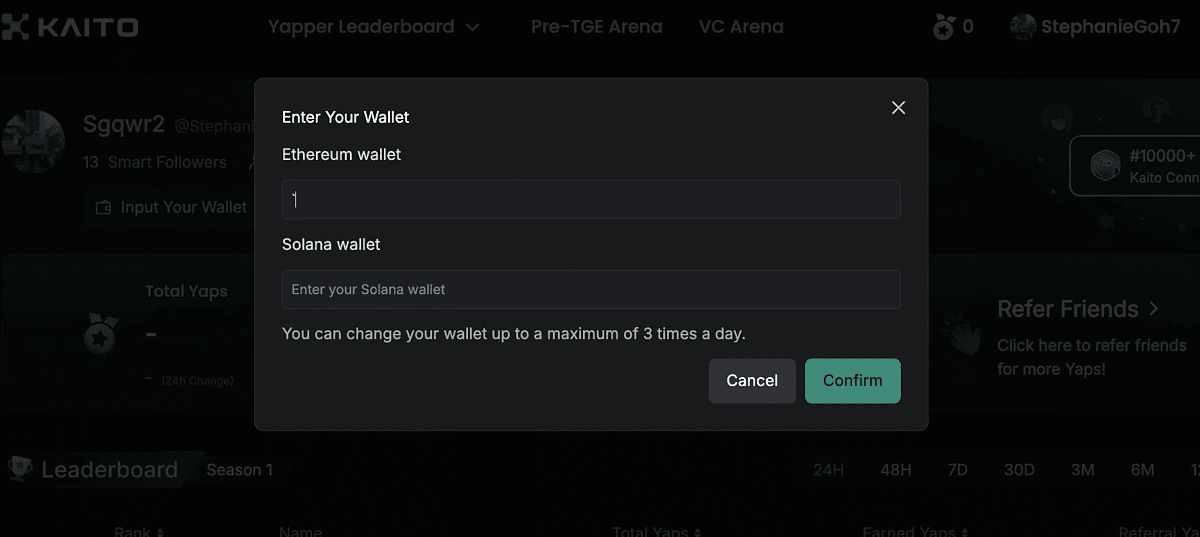Click the Refer Friends chevron arrow
Viewport: 1200px width, 537px height.
pos(1154,309)
